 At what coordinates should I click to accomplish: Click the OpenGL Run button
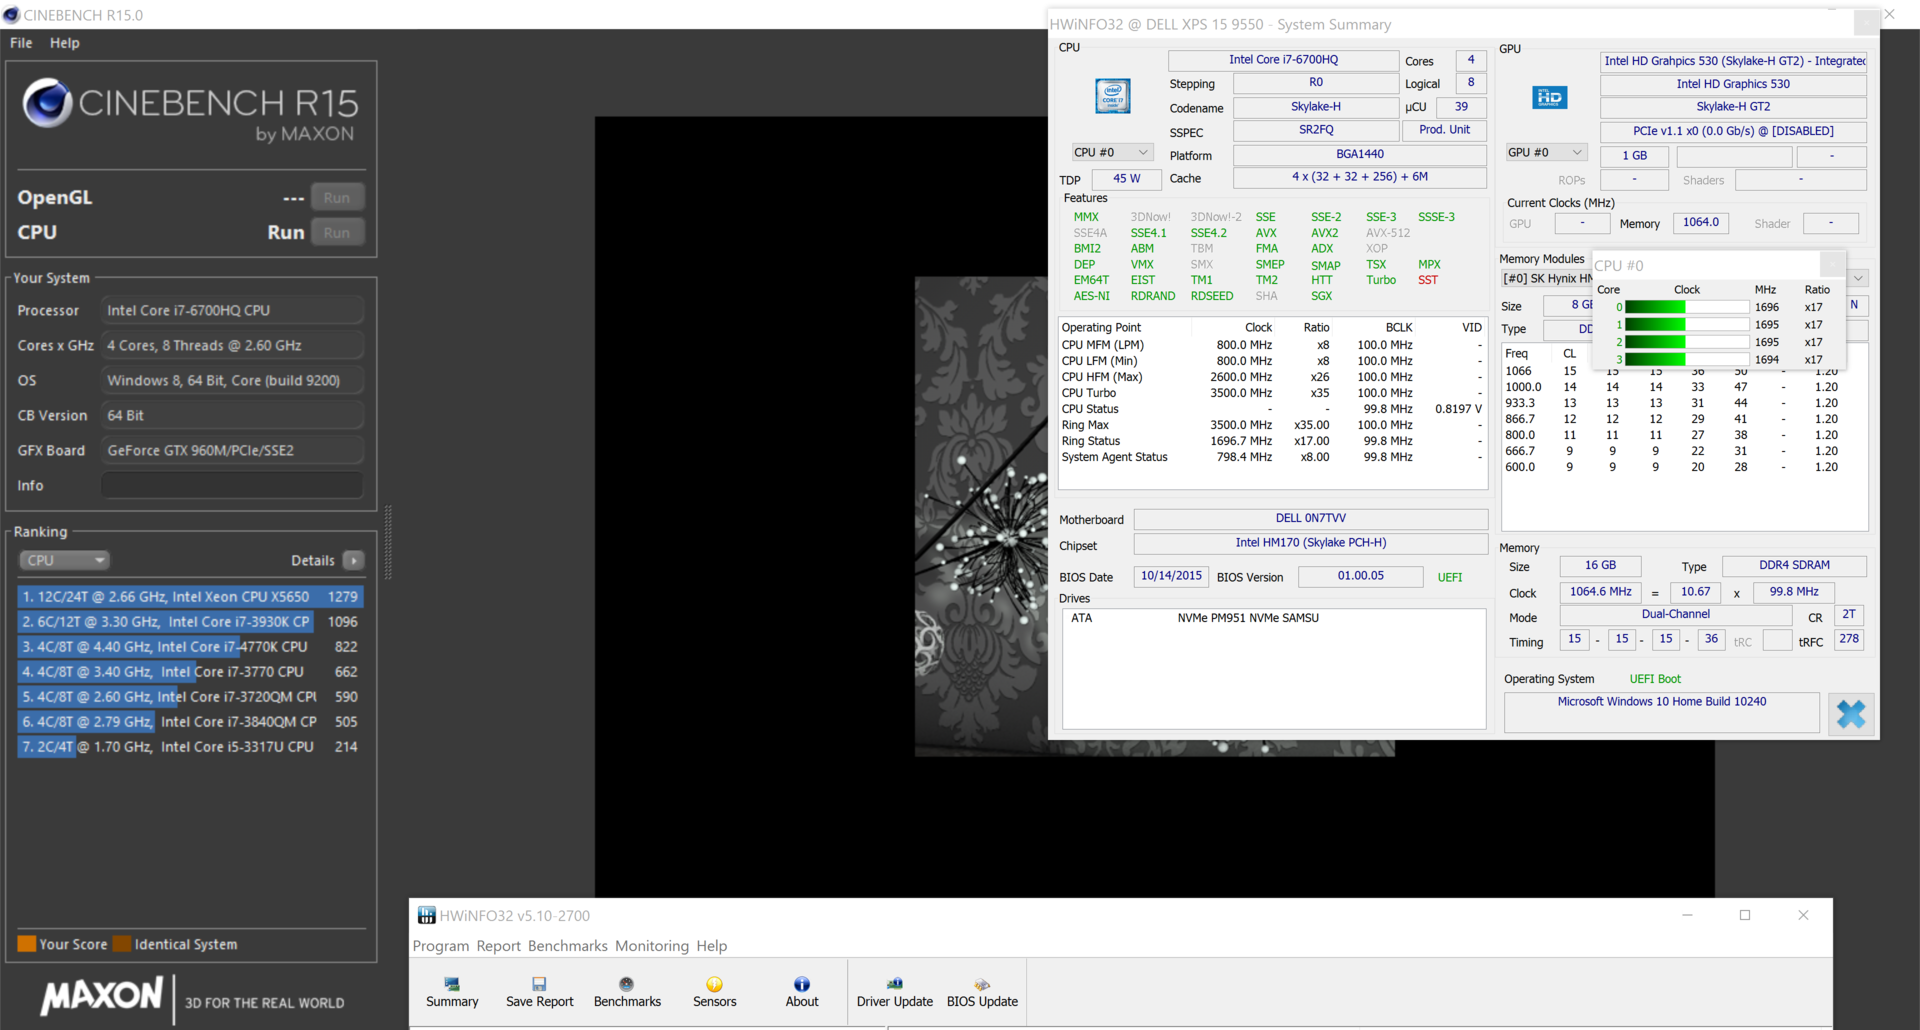(337, 197)
